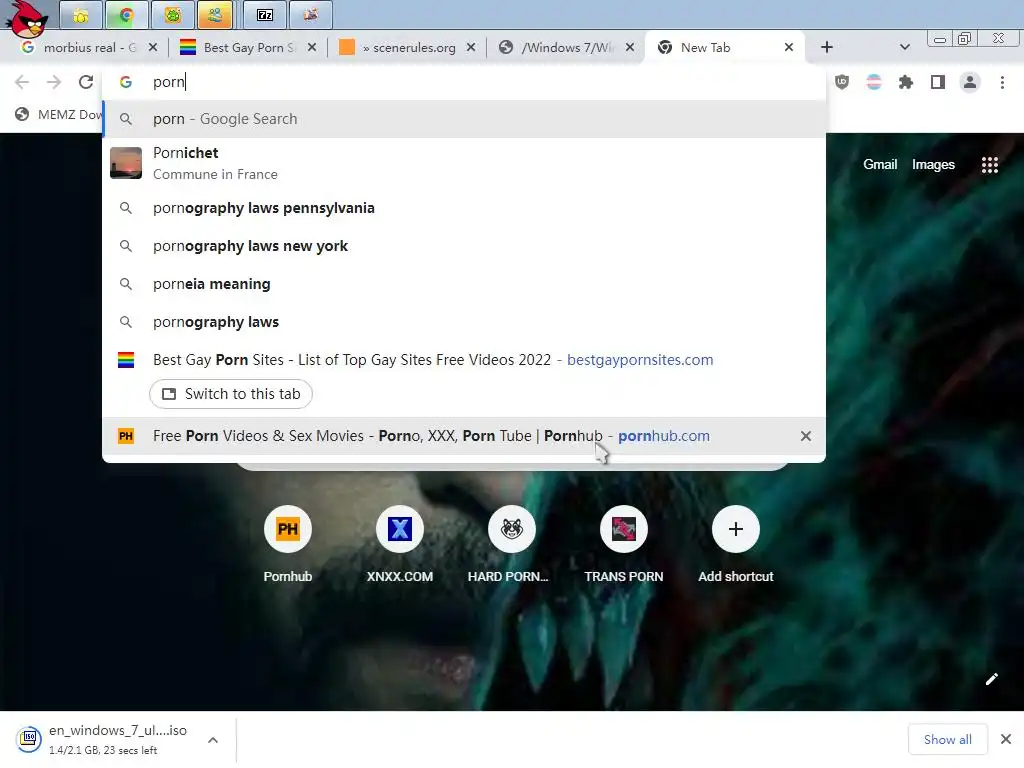This screenshot has height=768, width=1024.
Task: Click the customize page pencil icon
Action: [991, 679]
